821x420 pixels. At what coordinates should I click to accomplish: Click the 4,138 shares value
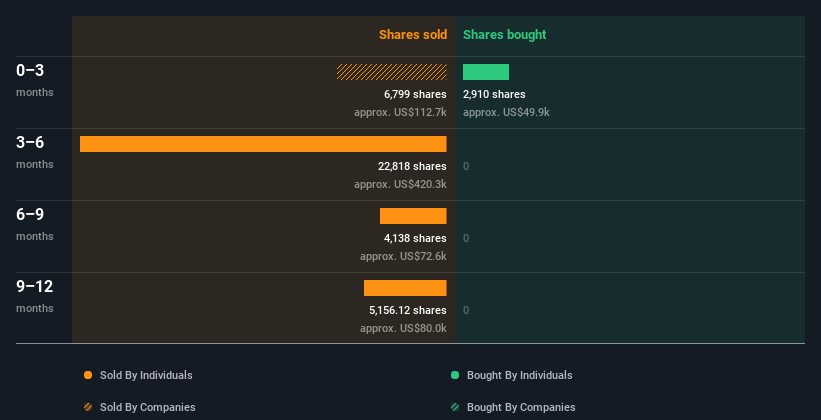(415, 238)
